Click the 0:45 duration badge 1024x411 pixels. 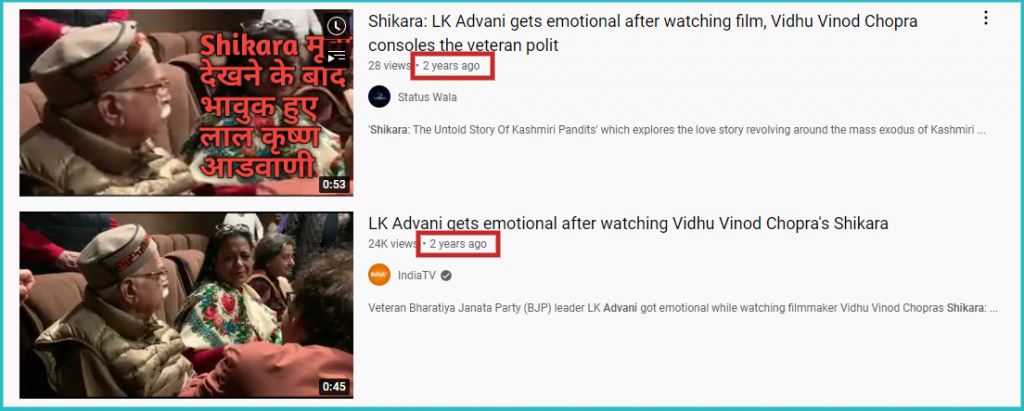coord(334,387)
